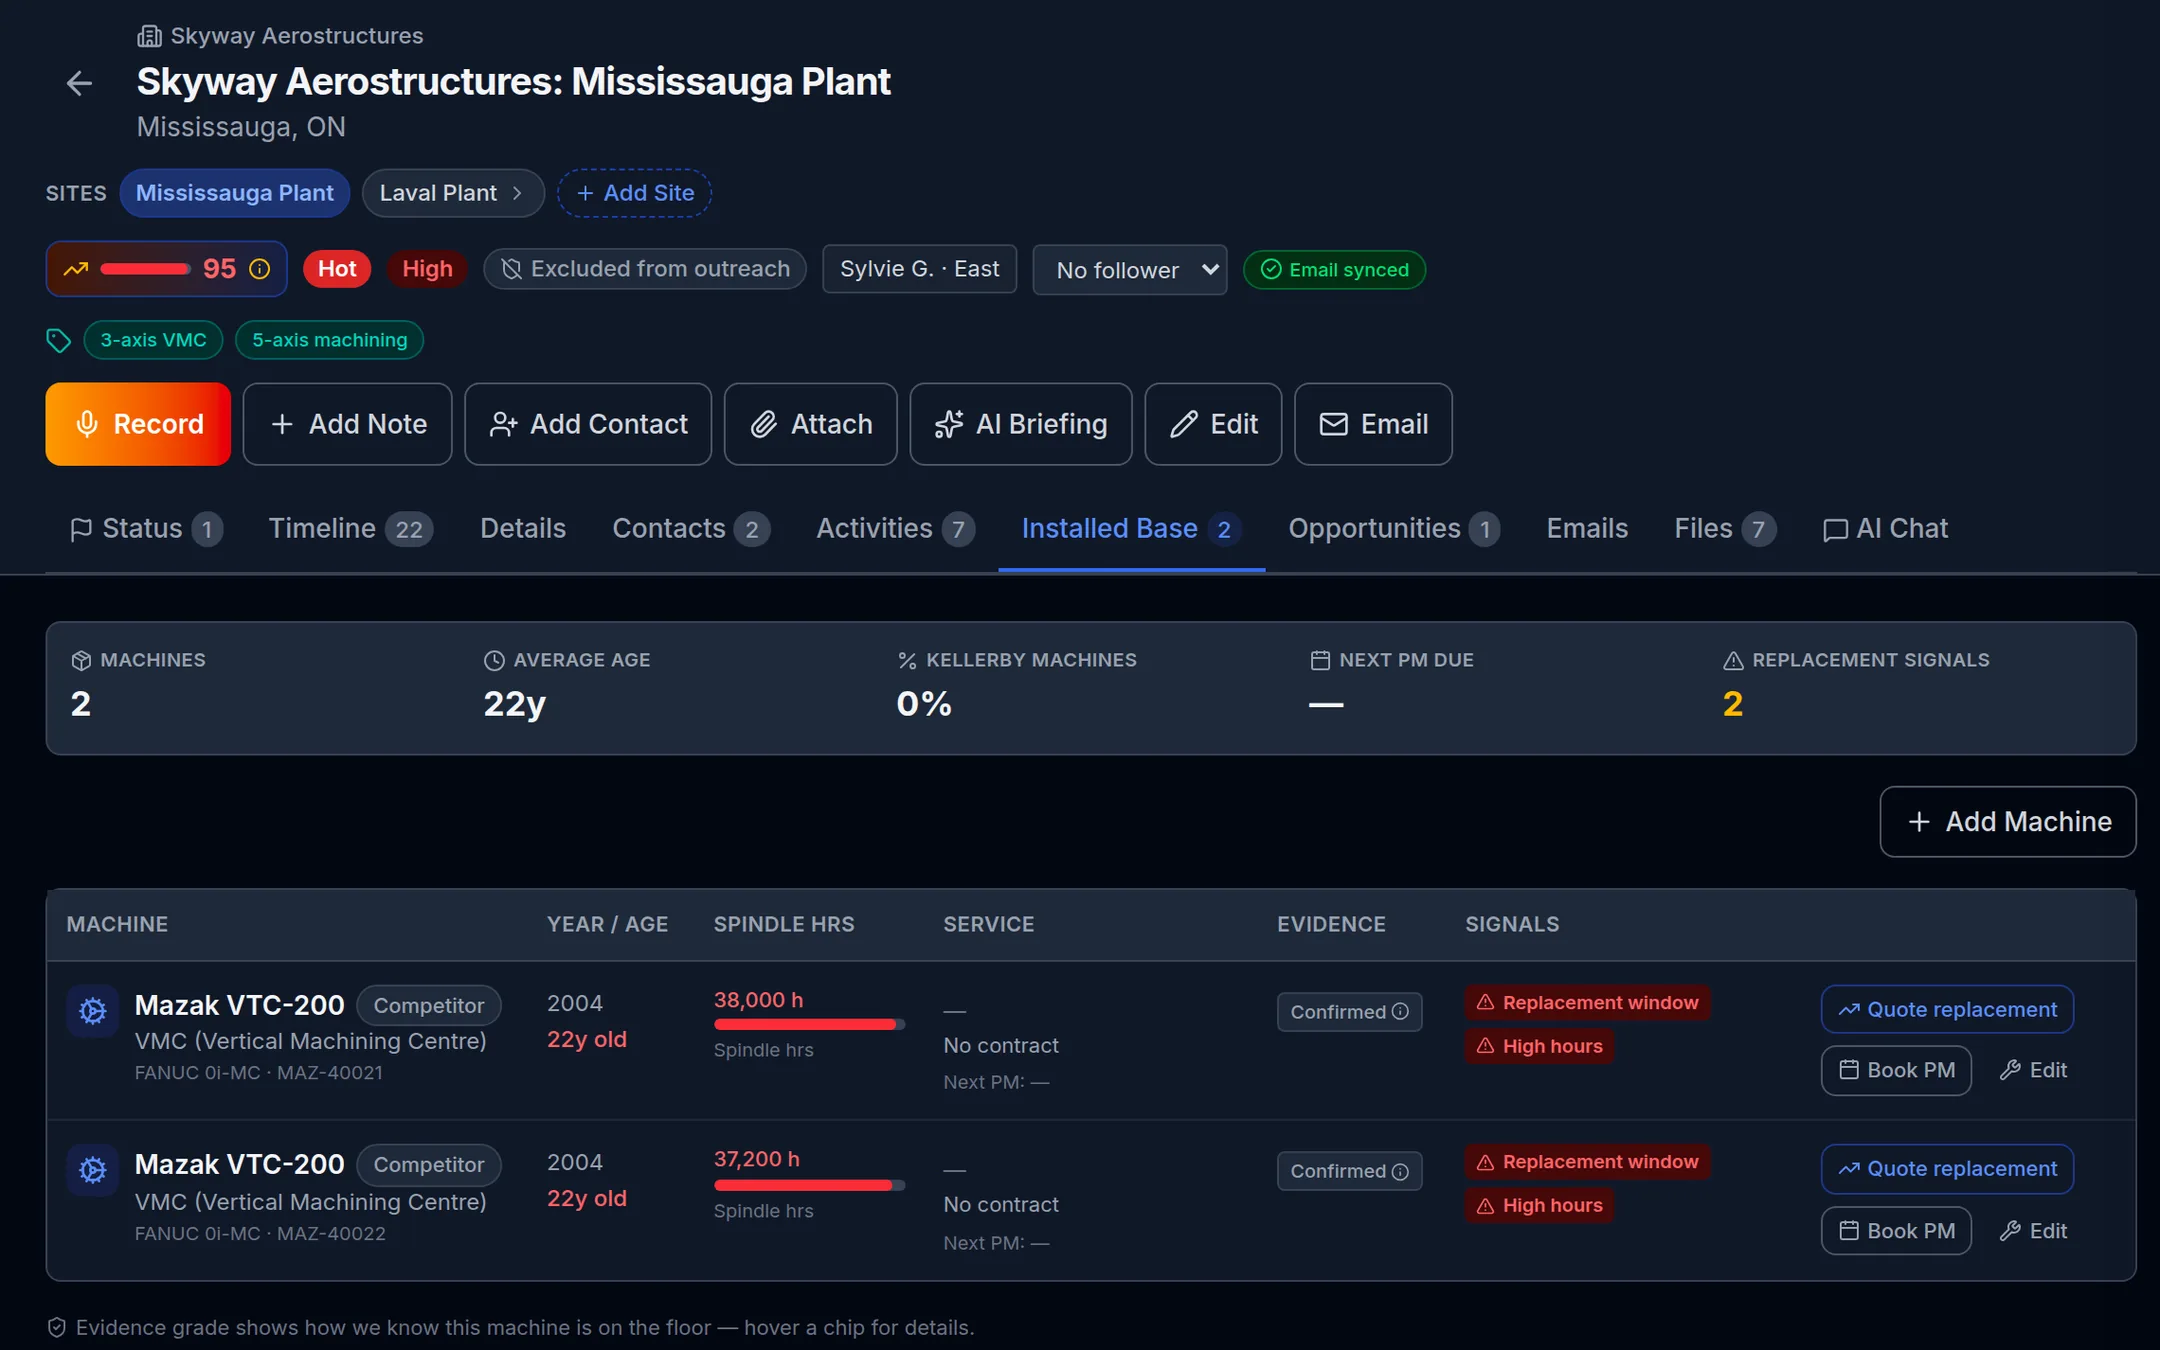Click the info icon on MAZ-40021 Confirmed chip
Screen dimensions: 2160x1350
[x=1401, y=1012]
